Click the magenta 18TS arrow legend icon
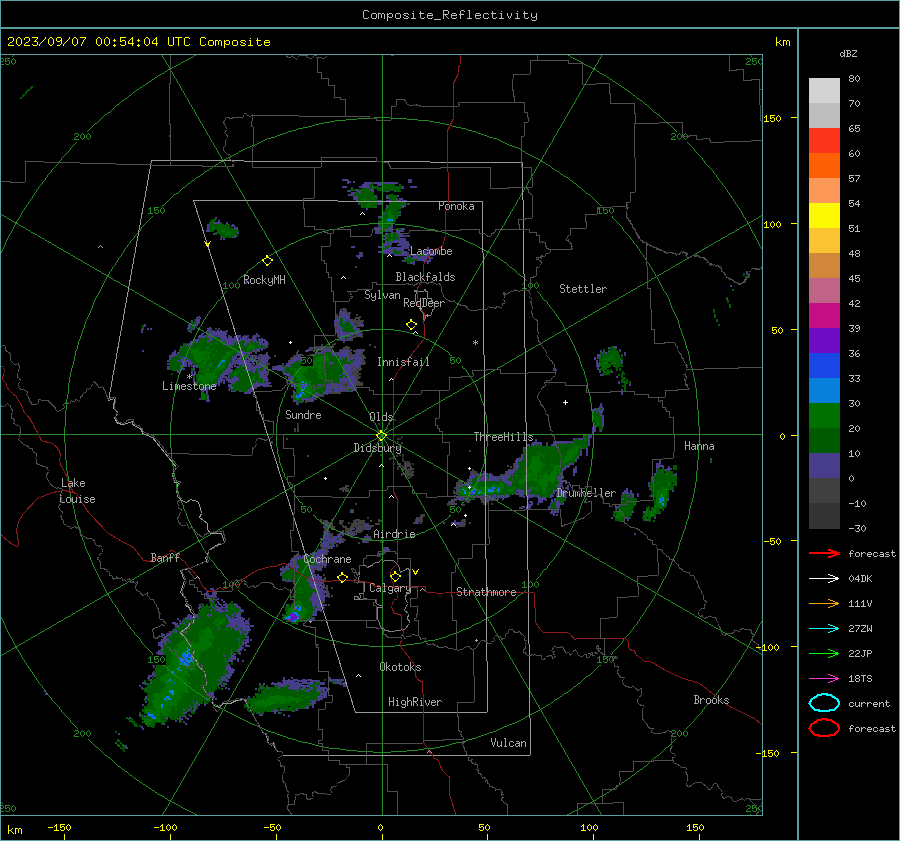 [x=824, y=678]
